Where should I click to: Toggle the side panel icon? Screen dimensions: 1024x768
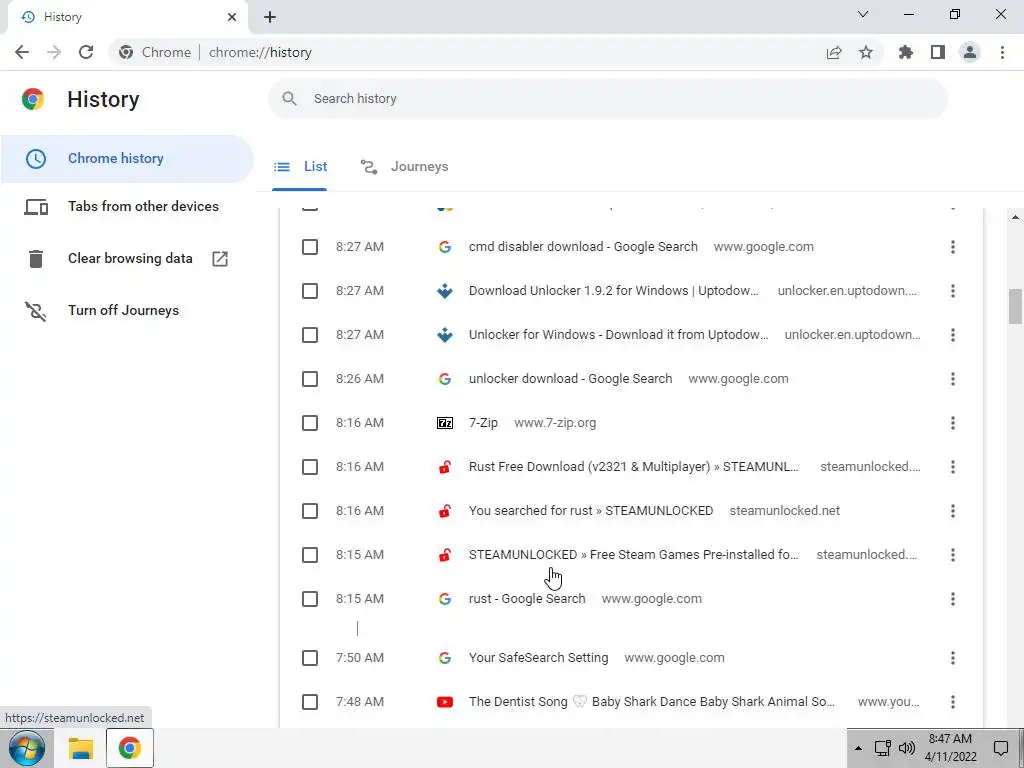tap(938, 52)
